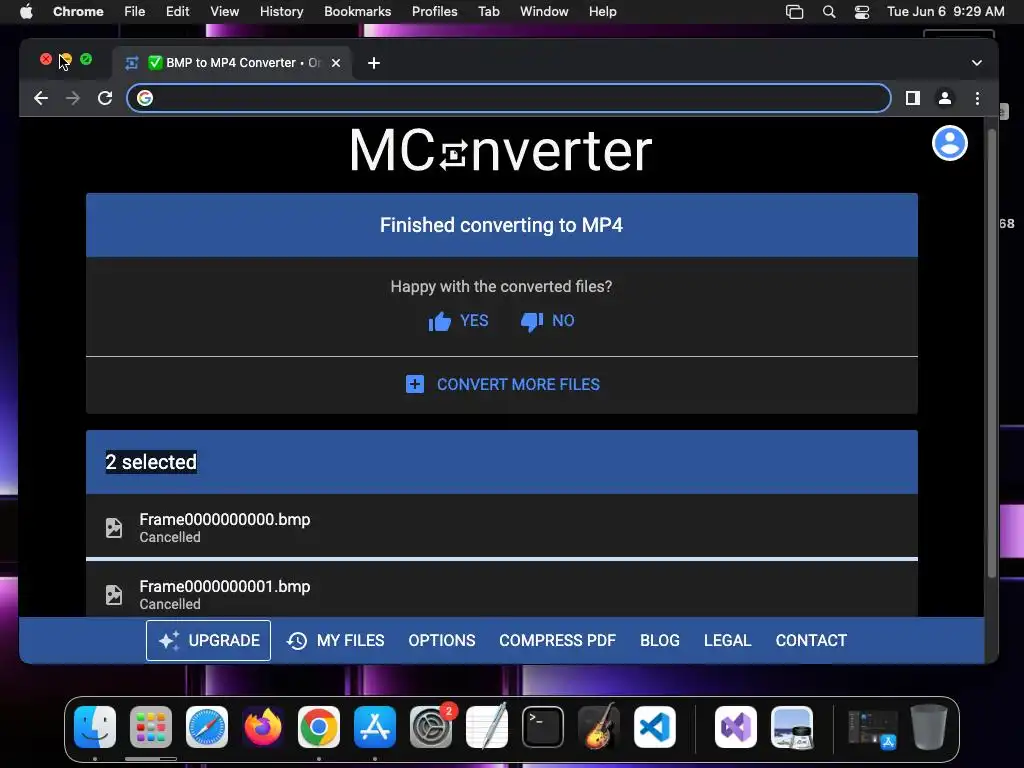The image size is (1024, 768).
Task: Close the BMP to MP4 Converter tab
Action: [336, 63]
